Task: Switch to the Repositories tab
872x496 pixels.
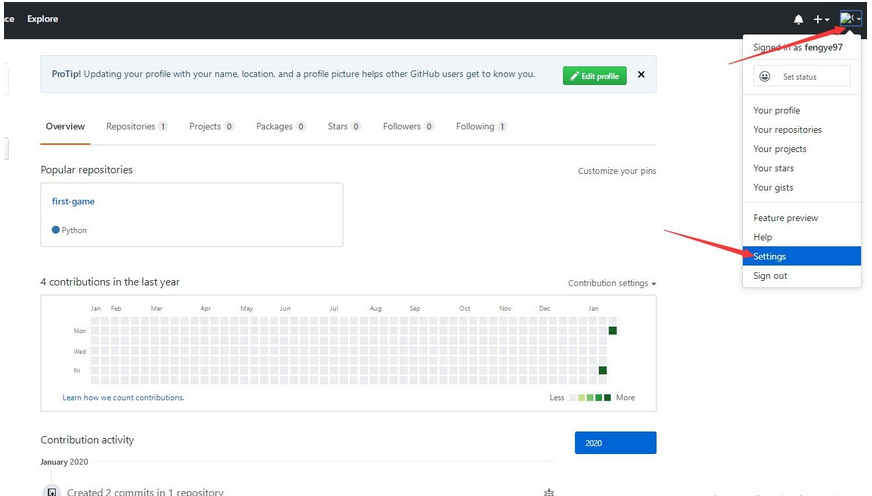Action: [x=136, y=127]
